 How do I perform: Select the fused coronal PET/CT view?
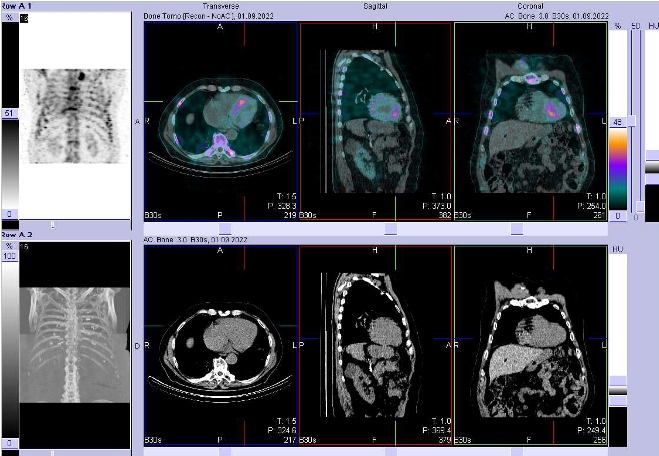529,118
